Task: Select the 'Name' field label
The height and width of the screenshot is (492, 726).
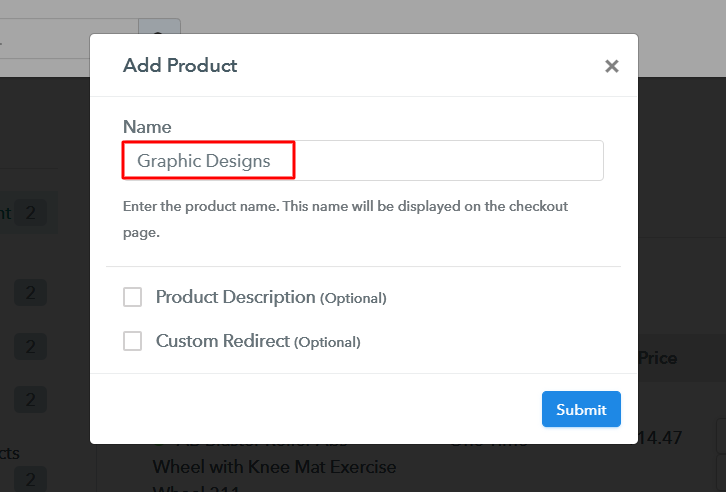Action: 147,127
